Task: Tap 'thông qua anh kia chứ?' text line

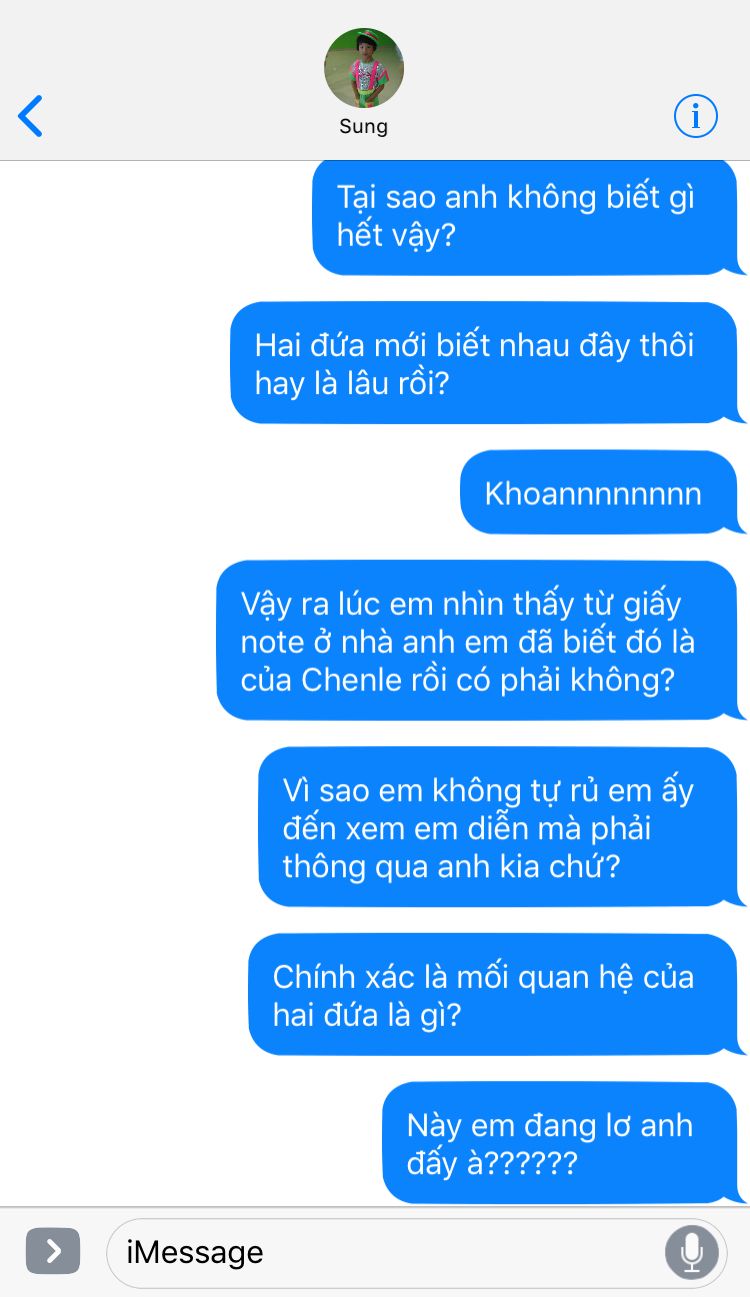Action: (451, 866)
